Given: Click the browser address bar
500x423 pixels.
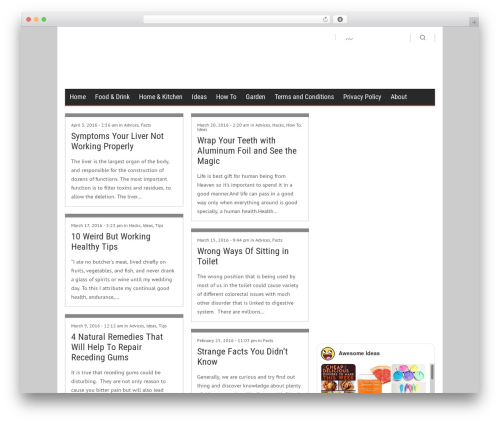Looking at the screenshot, I should click(x=237, y=20).
